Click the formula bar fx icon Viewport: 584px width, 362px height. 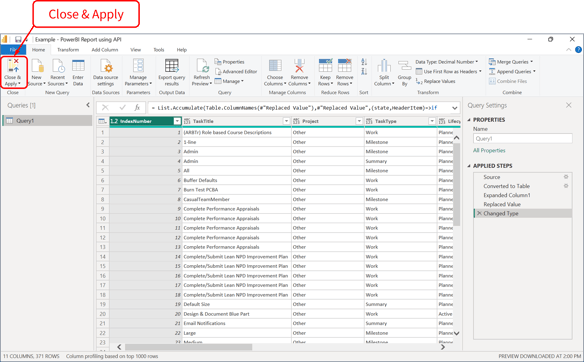coord(137,108)
